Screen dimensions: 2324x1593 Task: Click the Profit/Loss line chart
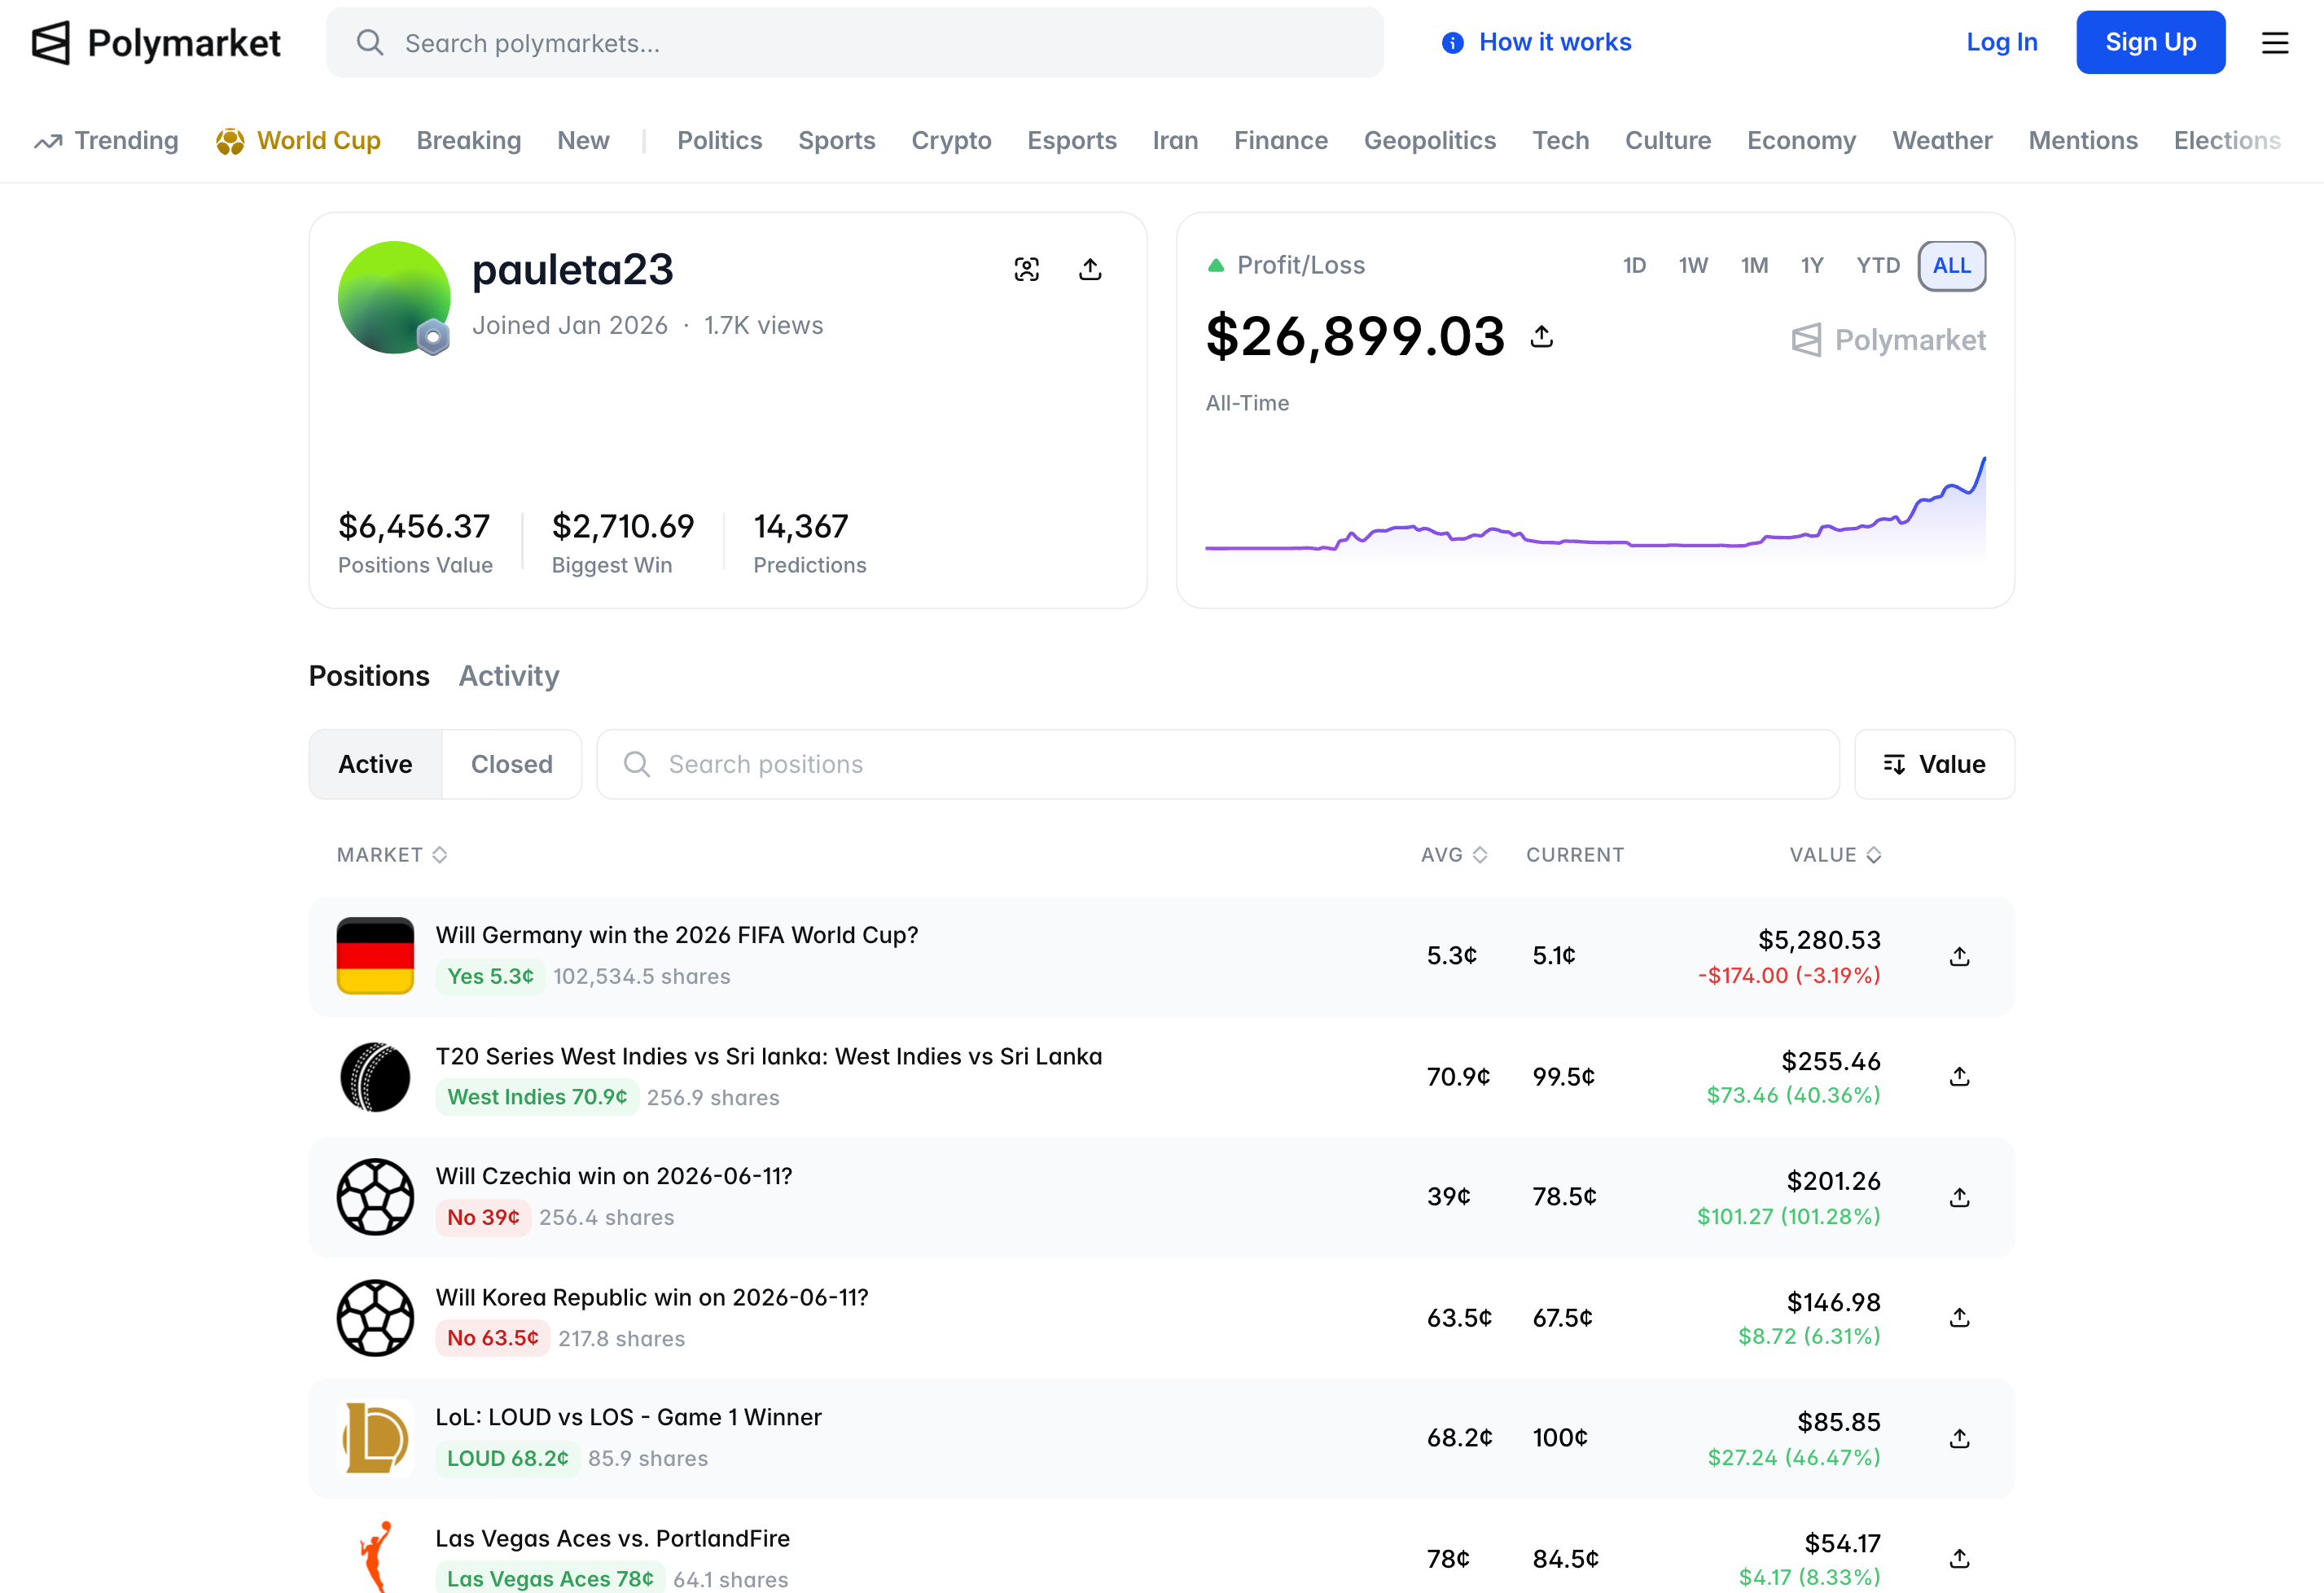(x=1596, y=510)
